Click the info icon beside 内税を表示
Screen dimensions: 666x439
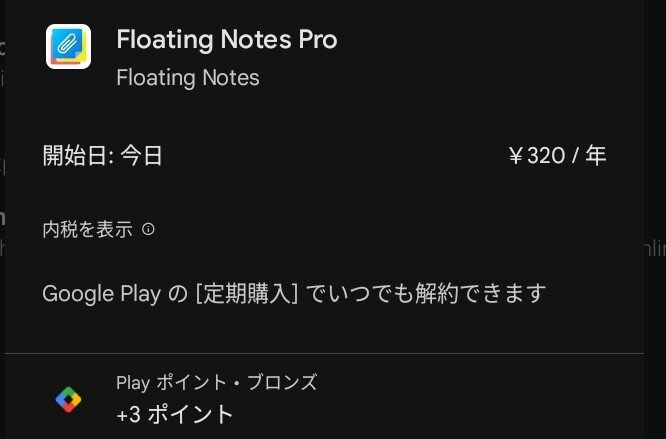point(148,230)
